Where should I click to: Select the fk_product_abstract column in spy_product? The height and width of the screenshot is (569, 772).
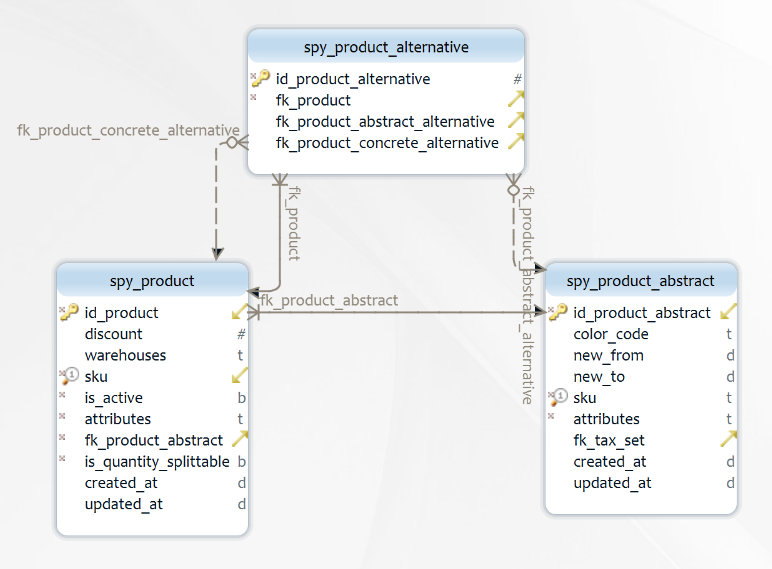pyautogui.click(x=152, y=440)
